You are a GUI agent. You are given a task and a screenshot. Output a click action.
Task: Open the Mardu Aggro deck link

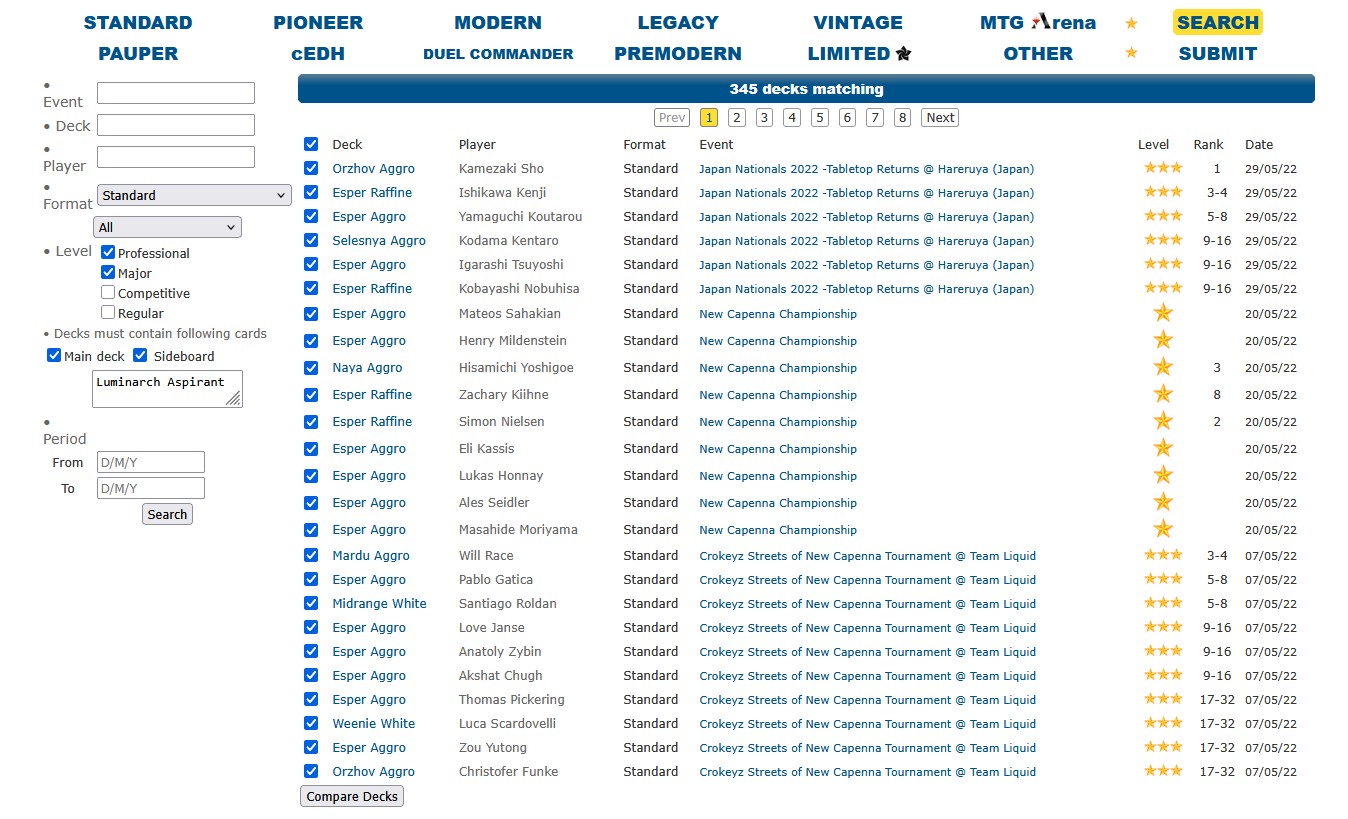(x=371, y=555)
